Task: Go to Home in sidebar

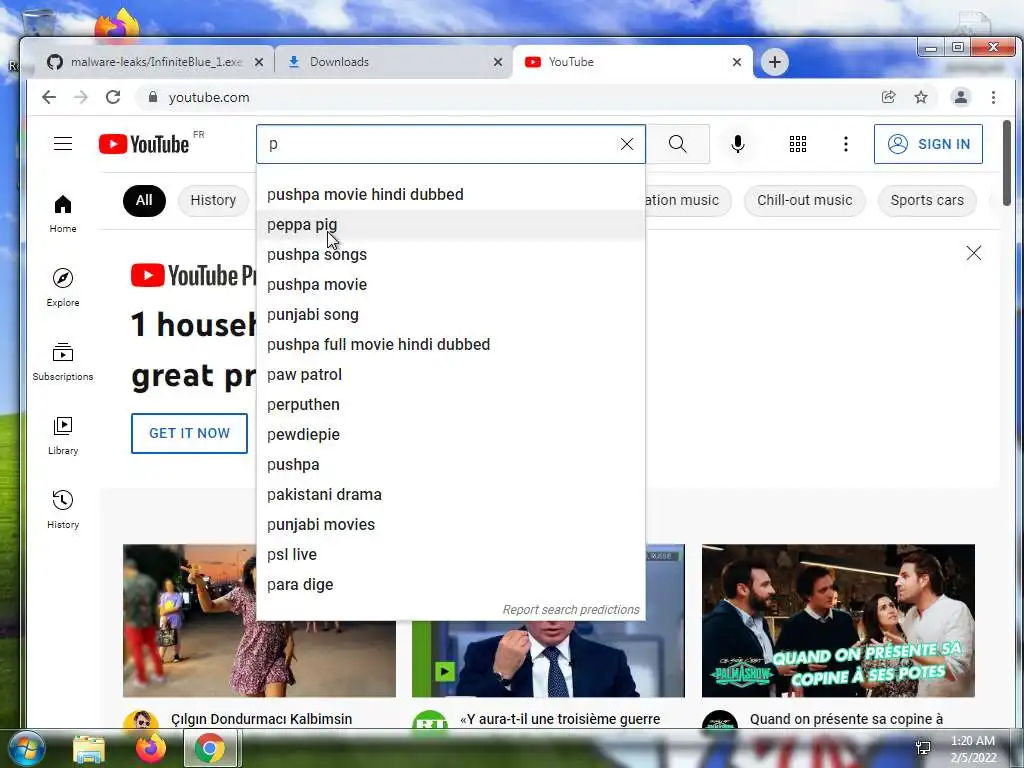Action: pyautogui.click(x=63, y=214)
